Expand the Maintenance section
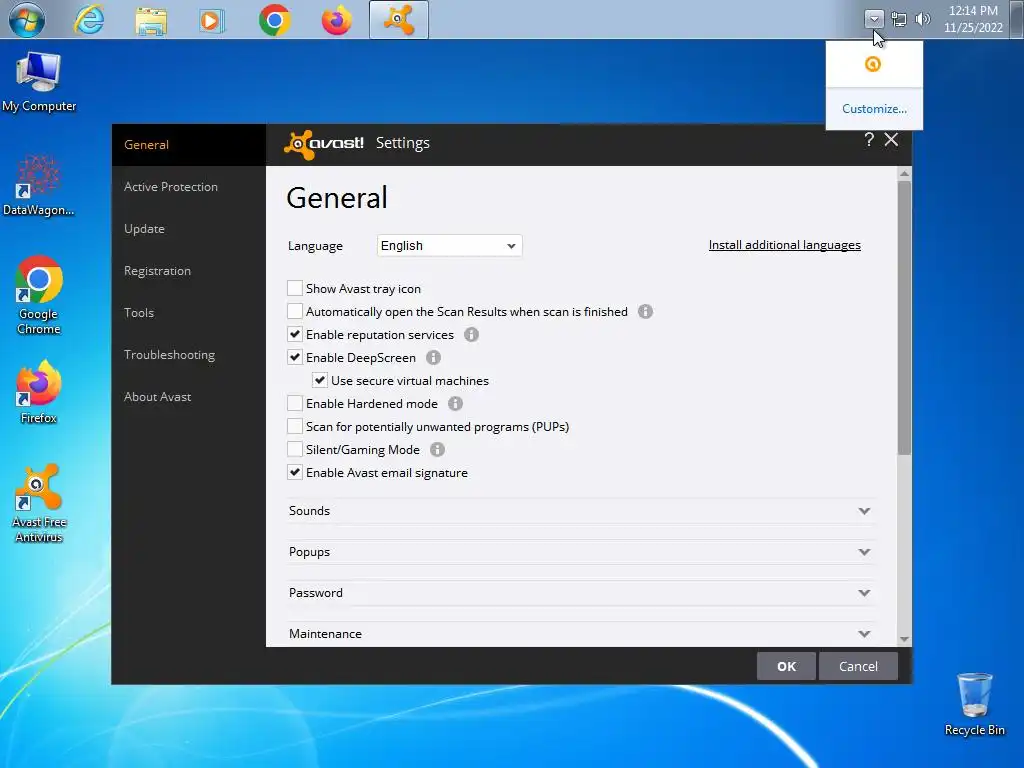Screen dimensions: 1024x768 (x=580, y=633)
